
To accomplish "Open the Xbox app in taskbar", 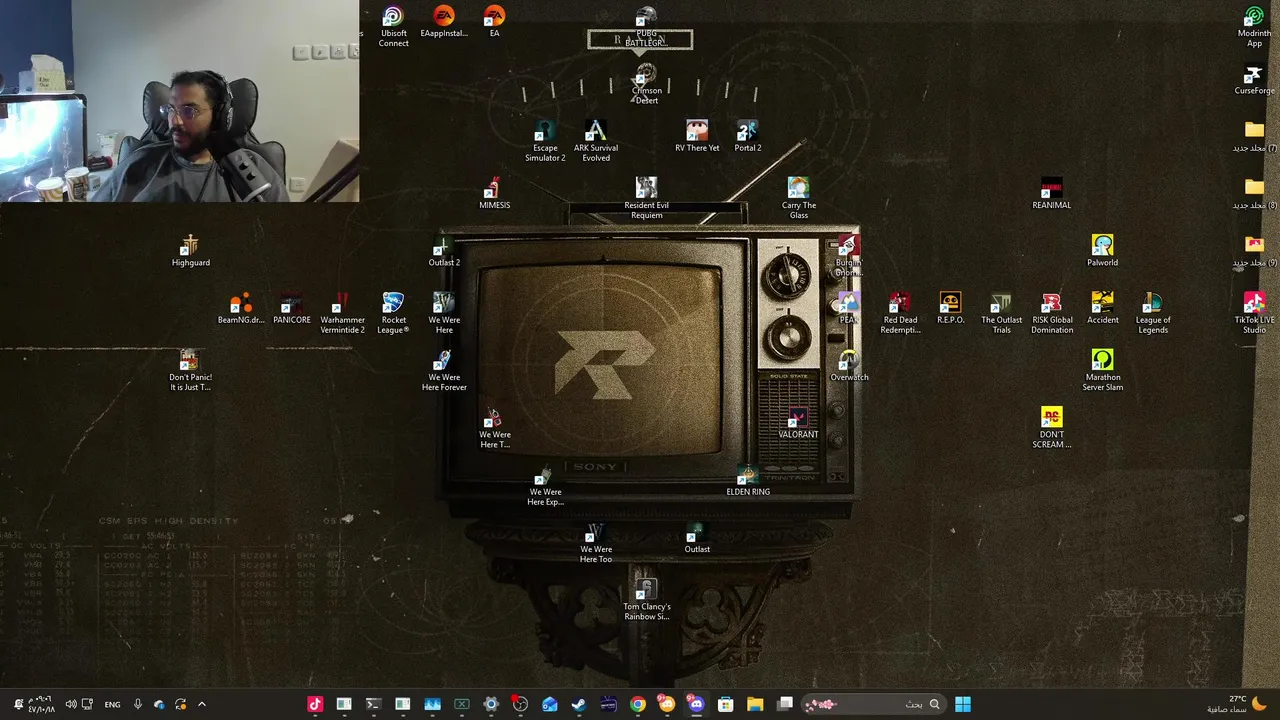I will [x=462, y=704].
